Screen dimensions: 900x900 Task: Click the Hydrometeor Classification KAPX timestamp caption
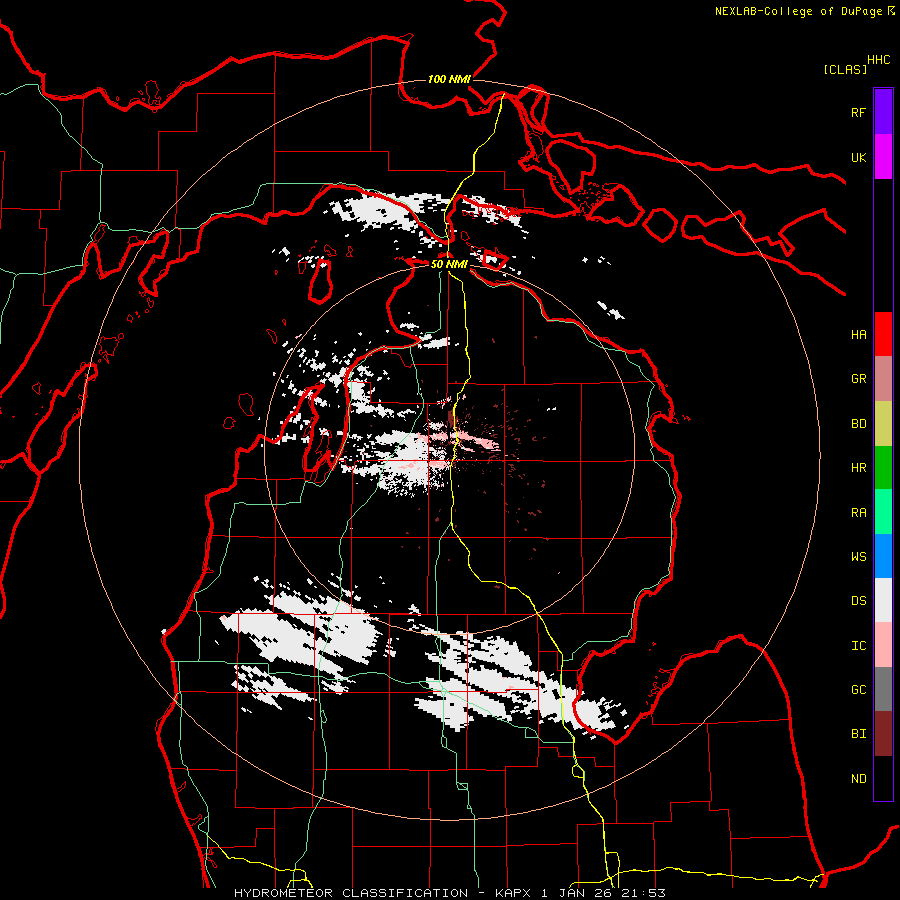(450, 893)
